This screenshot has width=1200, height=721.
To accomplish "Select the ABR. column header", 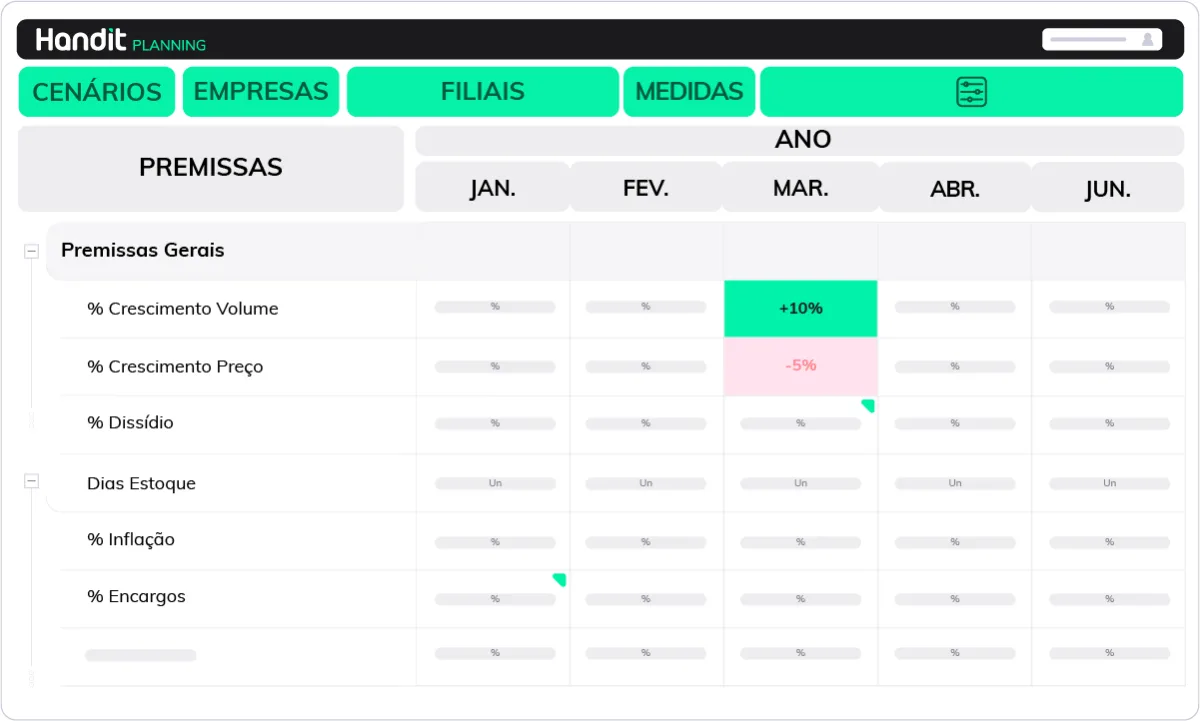I will click(x=955, y=188).
